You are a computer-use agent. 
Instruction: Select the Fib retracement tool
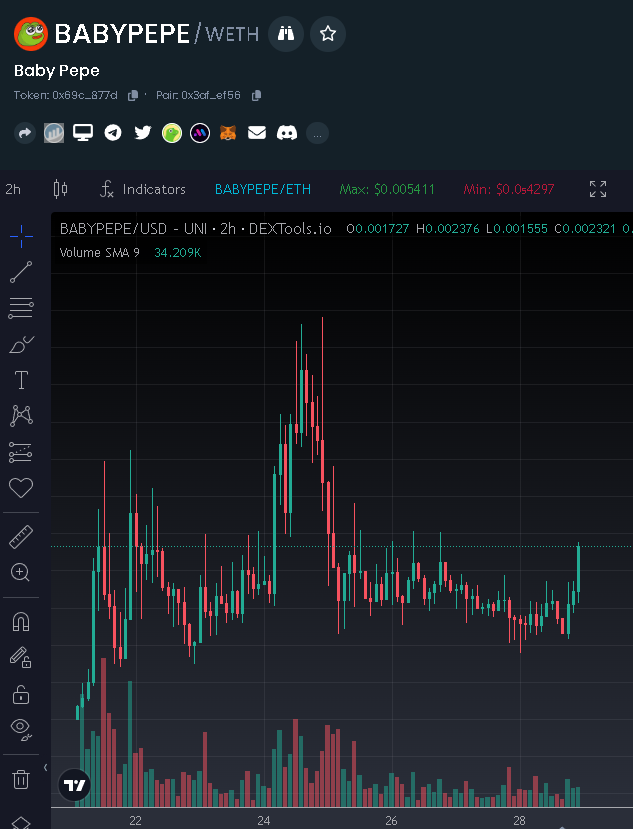(x=21, y=308)
